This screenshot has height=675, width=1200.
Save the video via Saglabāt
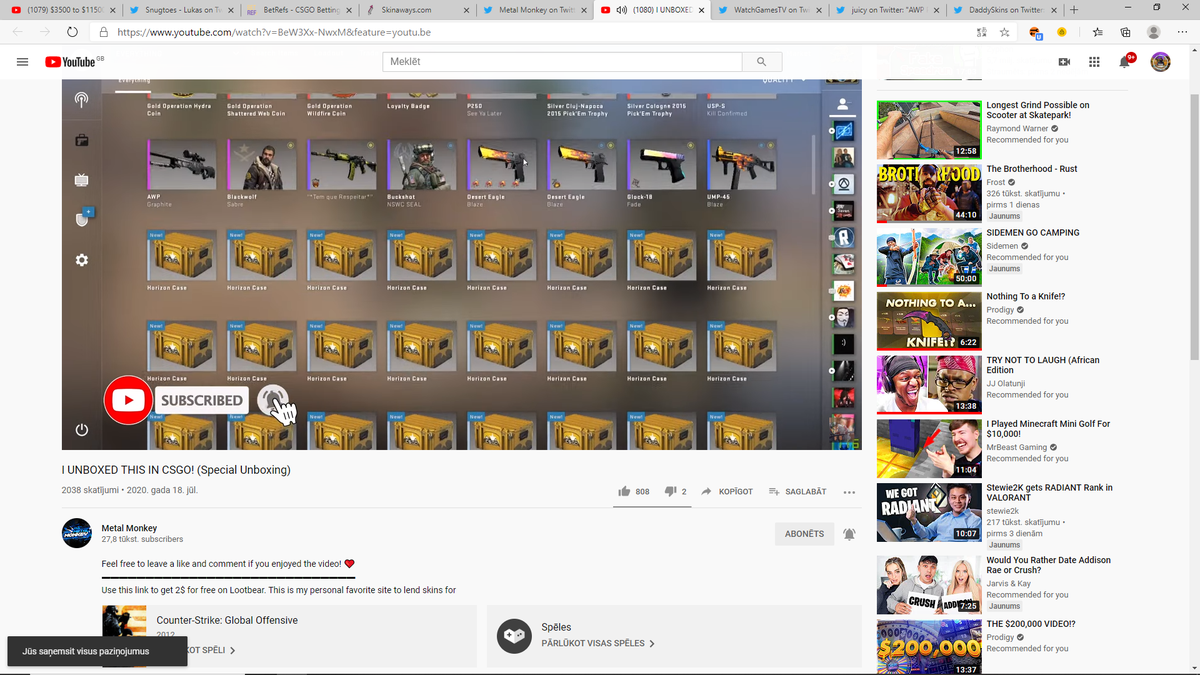[x=798, y=492]
